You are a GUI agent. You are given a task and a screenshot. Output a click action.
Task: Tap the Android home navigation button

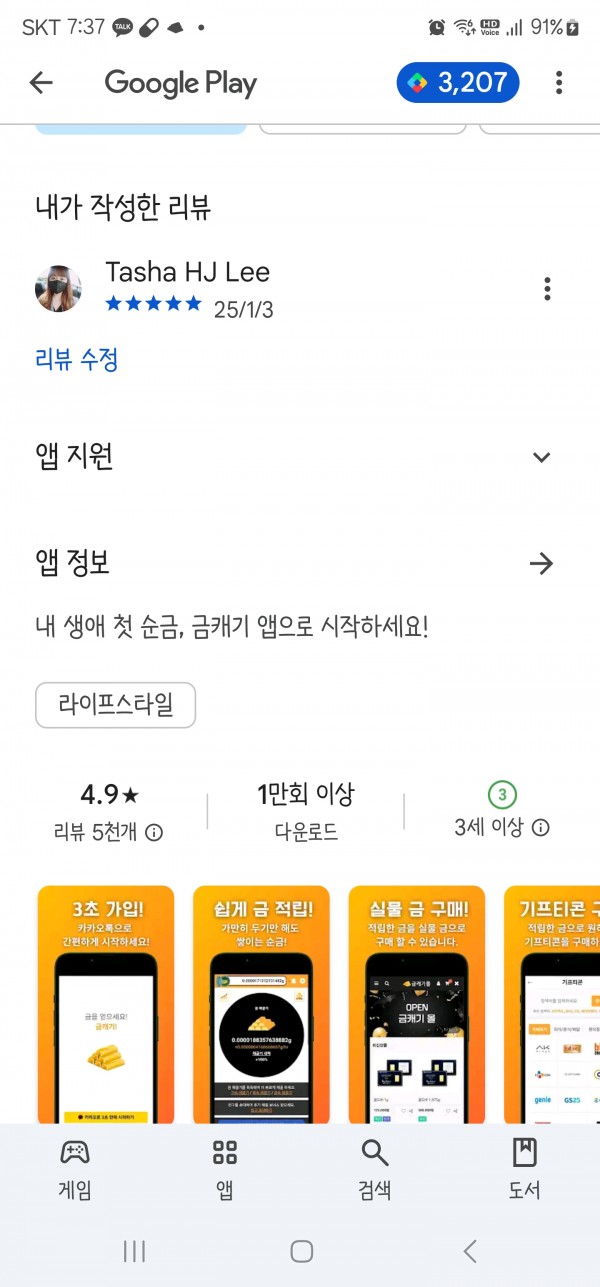(x=301, y=1250)
